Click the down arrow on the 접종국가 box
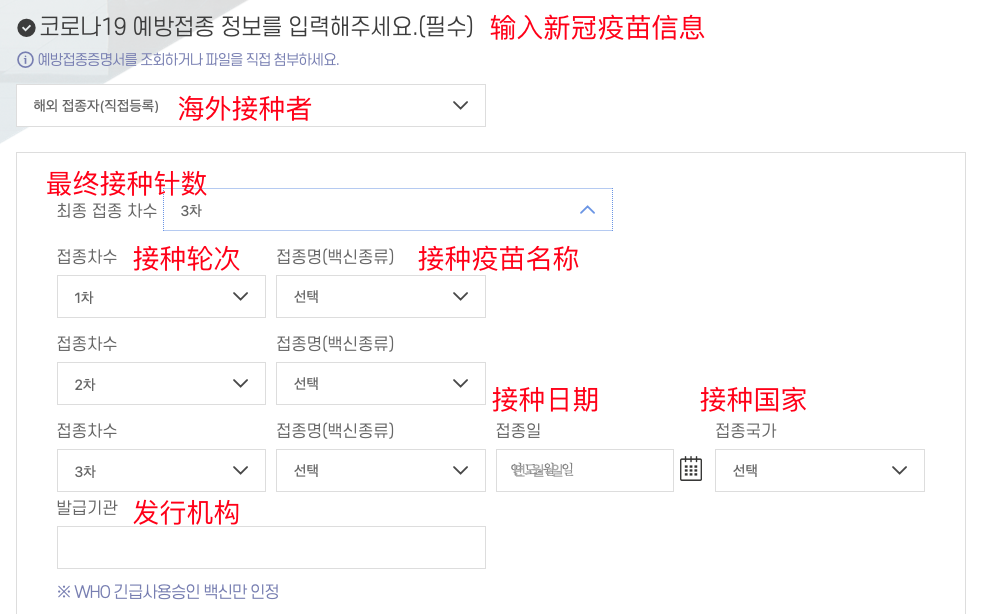Screen dimensions: 989x614 [x=899, y=470]
